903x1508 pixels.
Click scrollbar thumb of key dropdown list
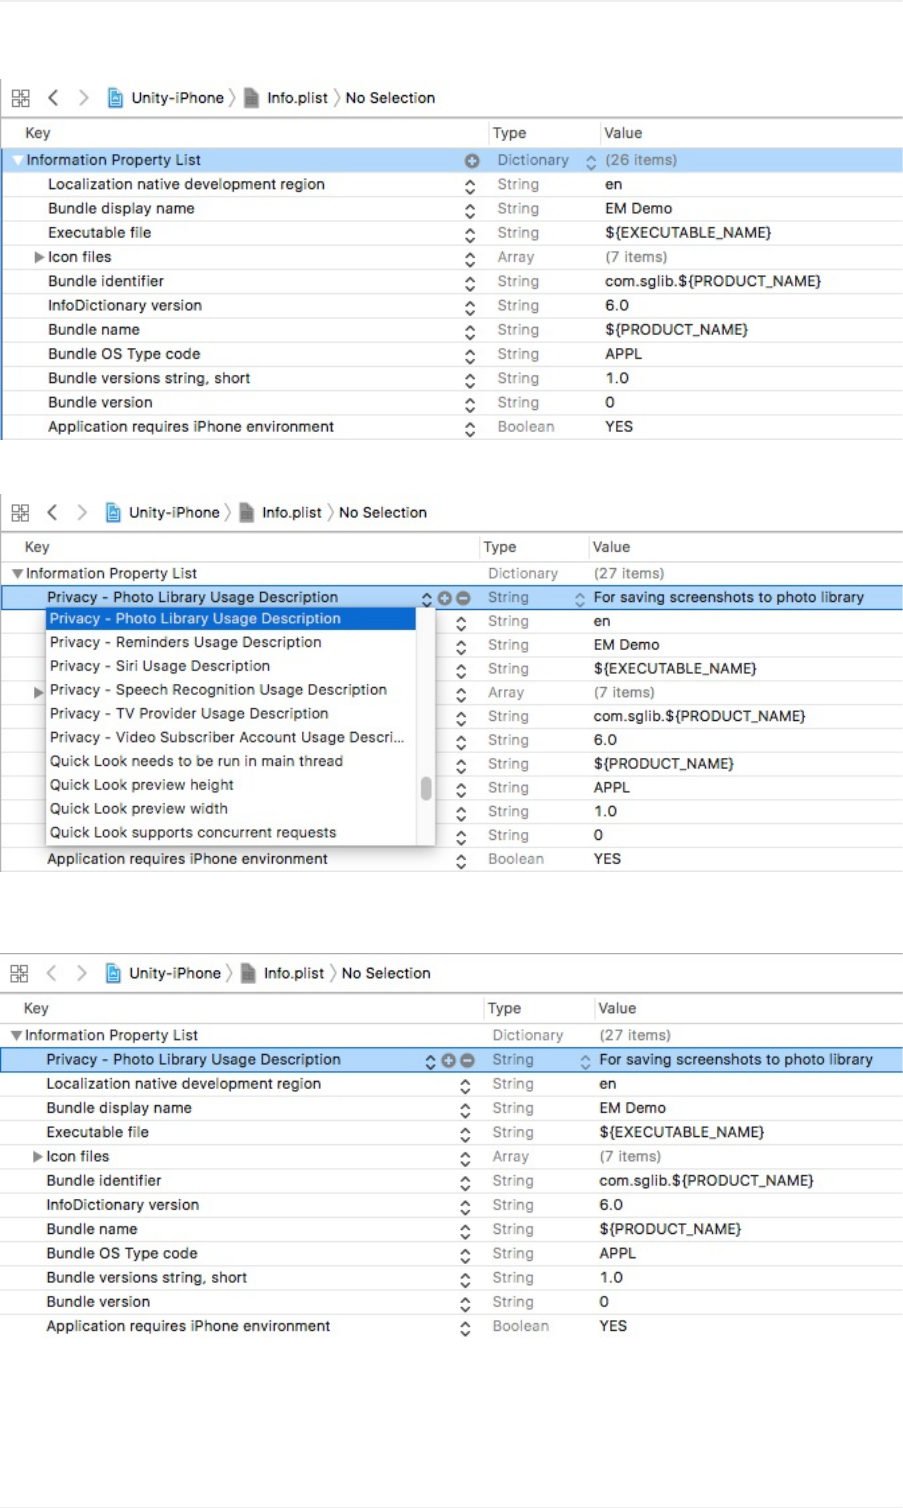tap(426, 789)
